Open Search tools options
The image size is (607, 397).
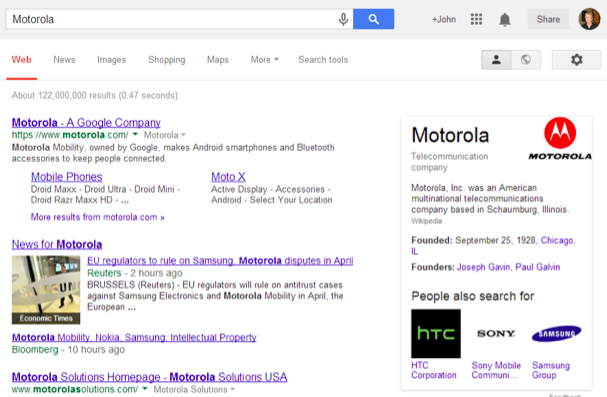click(323, 60)
